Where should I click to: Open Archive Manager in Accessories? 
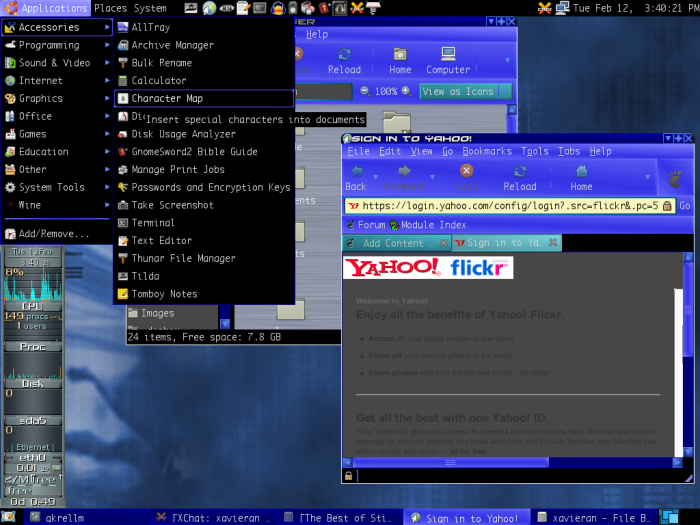click(x=204, y=45)
